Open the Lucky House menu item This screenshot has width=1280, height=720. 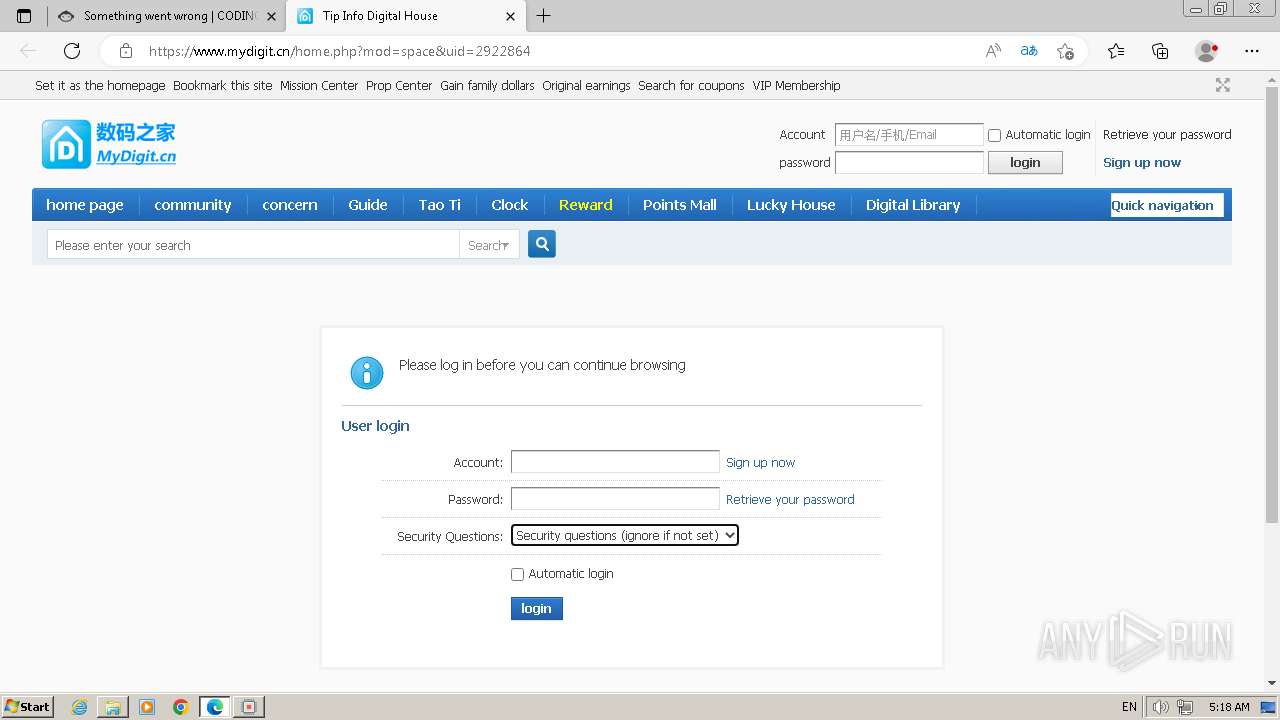791,205
